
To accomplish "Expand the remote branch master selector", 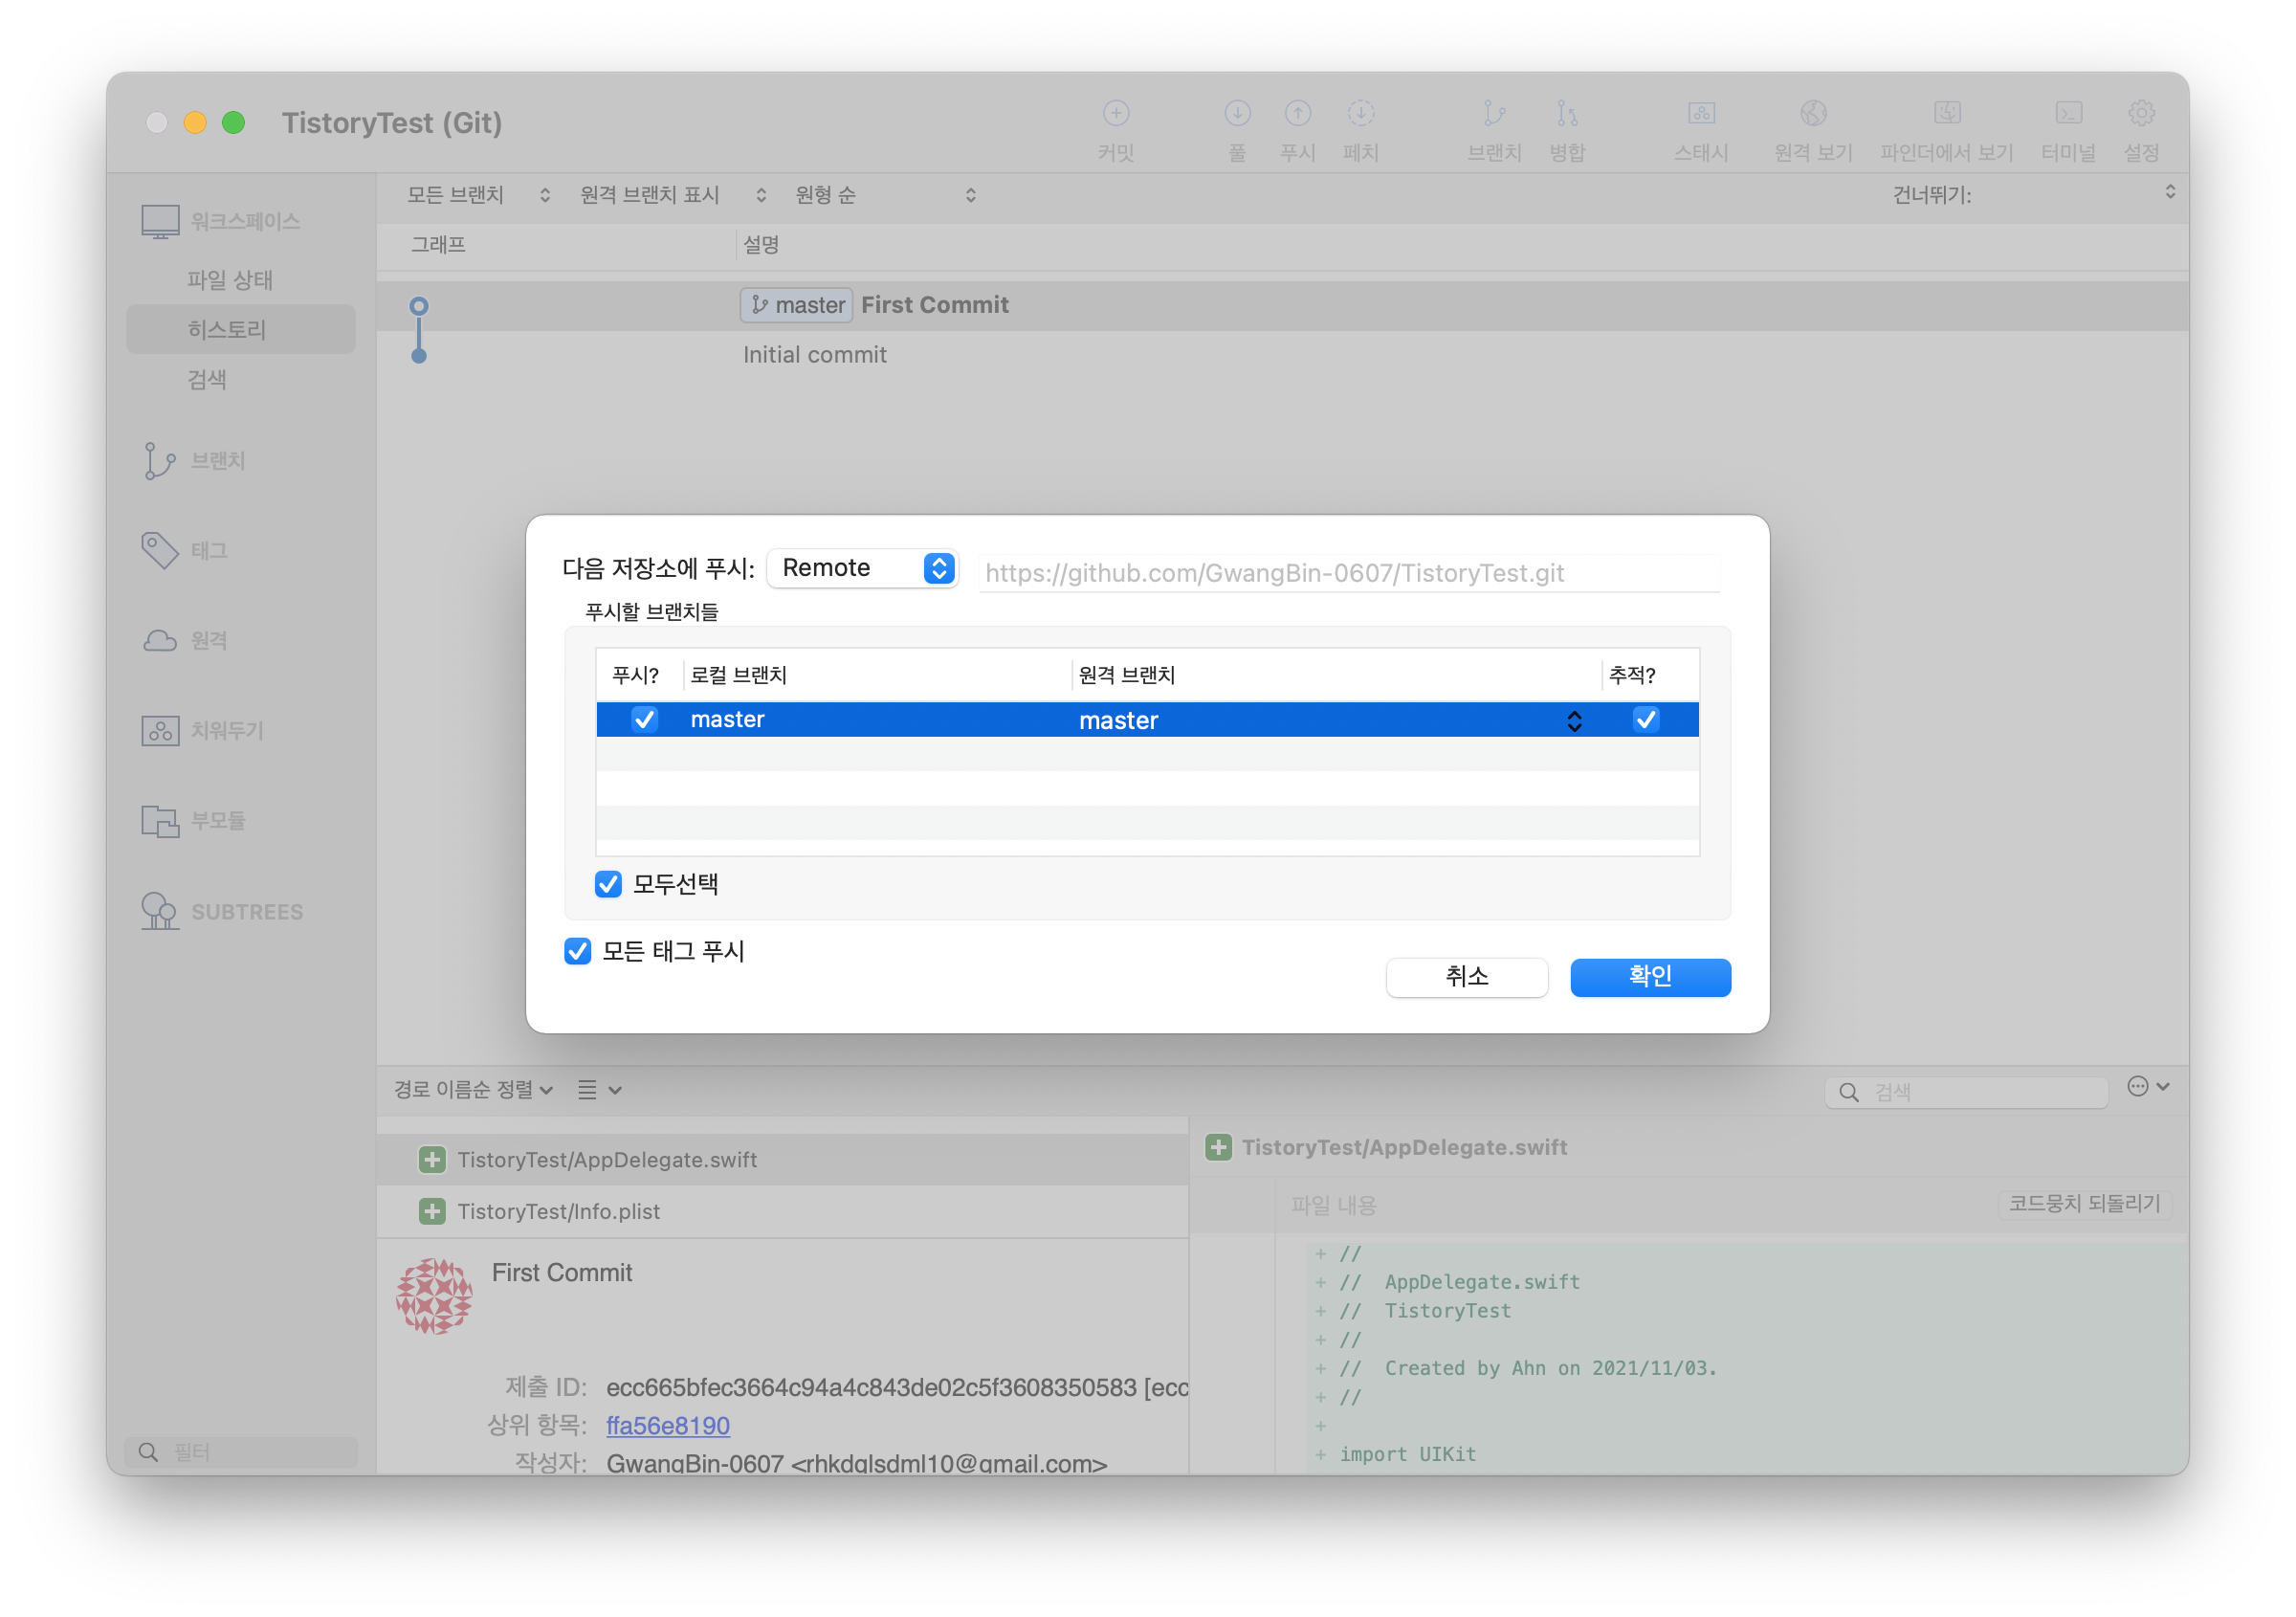I will point(1574,721).
